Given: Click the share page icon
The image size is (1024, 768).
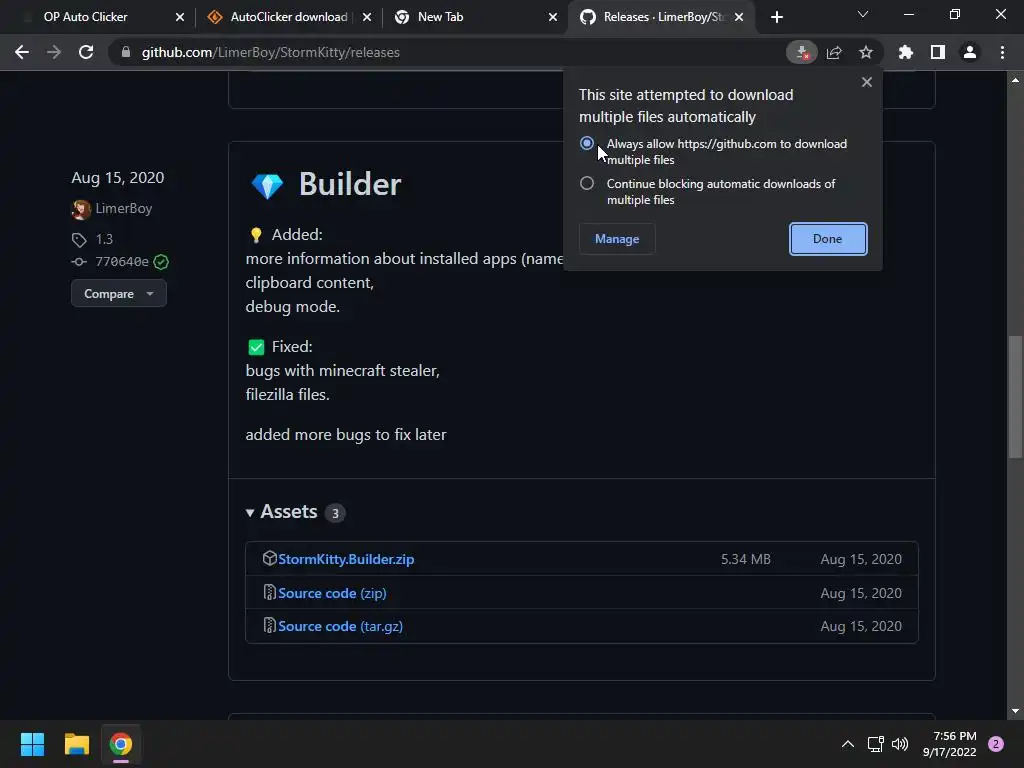Looking at the screenshot, I should pyautogui.click(x=834, y=52).
